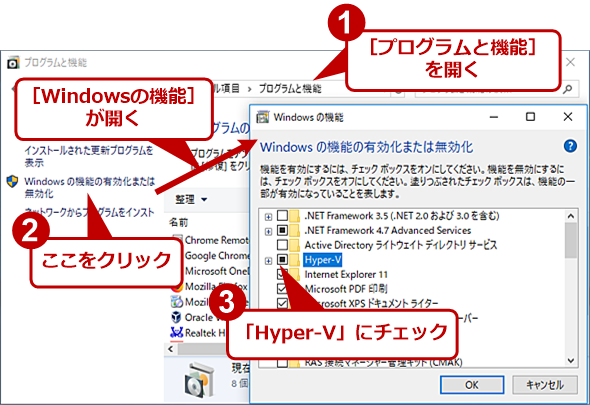The height and width of the screenshot is (405, 590).
Task: Click folder icon beside .NET Framework 3.5
Action: click(295, 216)
